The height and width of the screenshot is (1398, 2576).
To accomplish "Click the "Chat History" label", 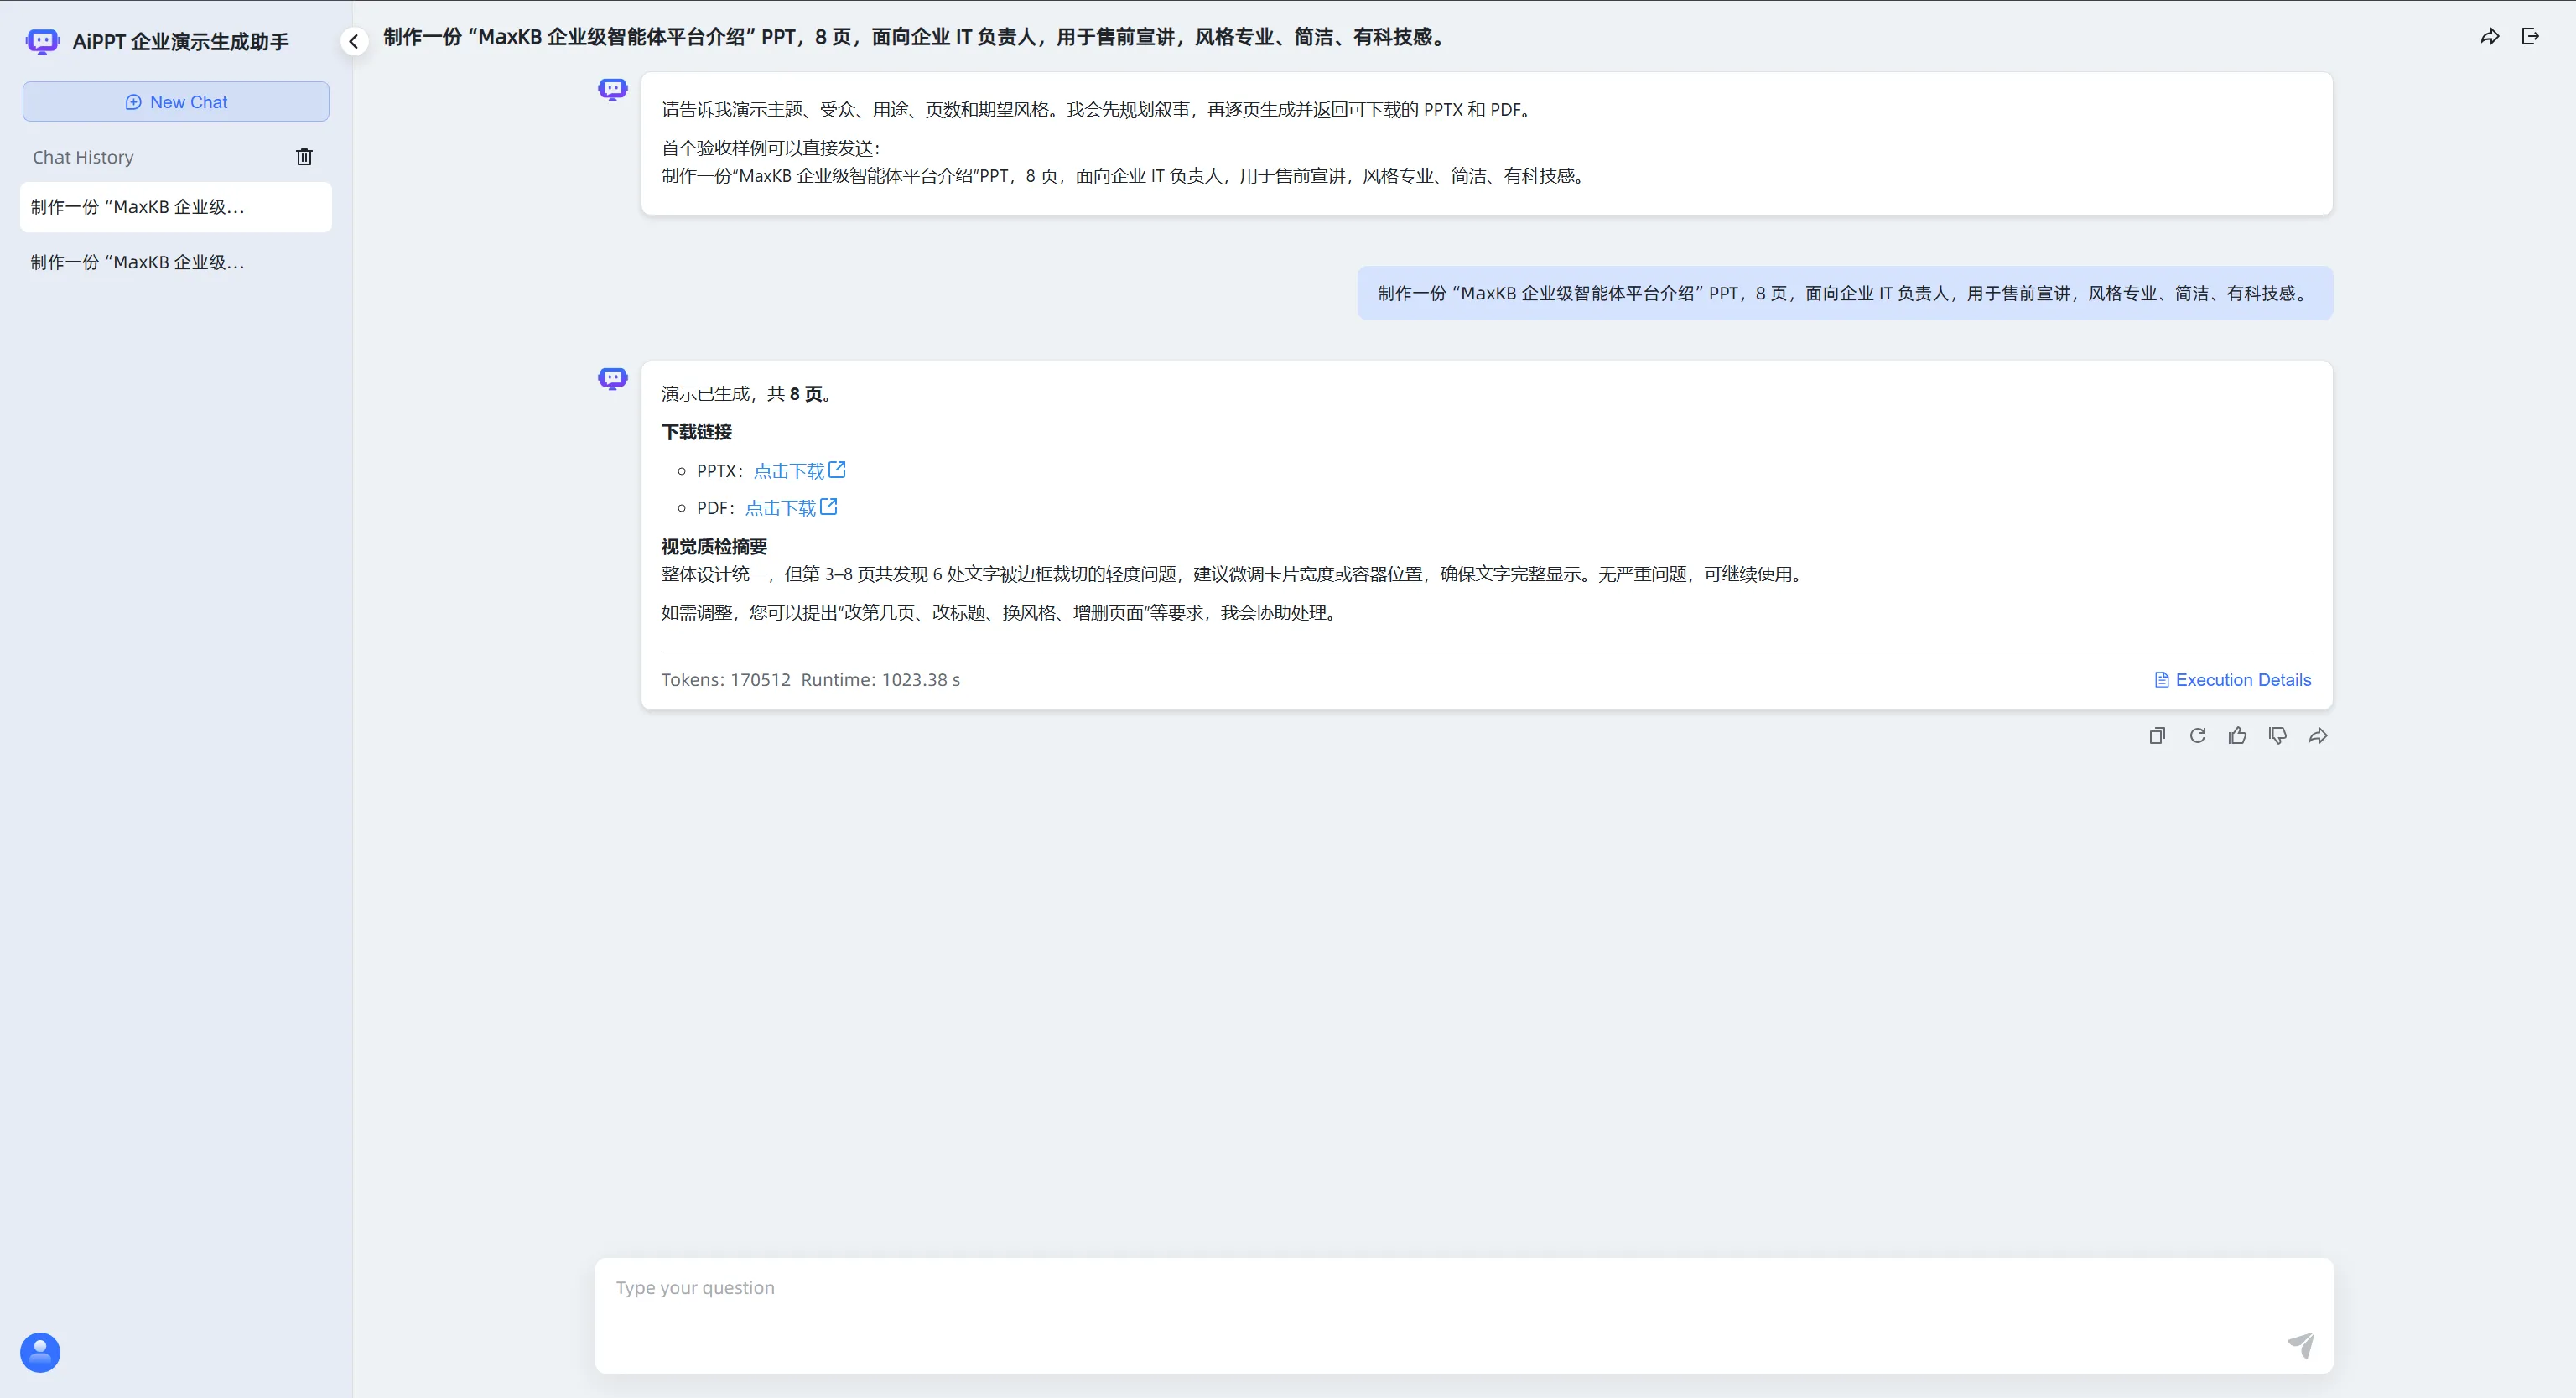I will [83, 157].
